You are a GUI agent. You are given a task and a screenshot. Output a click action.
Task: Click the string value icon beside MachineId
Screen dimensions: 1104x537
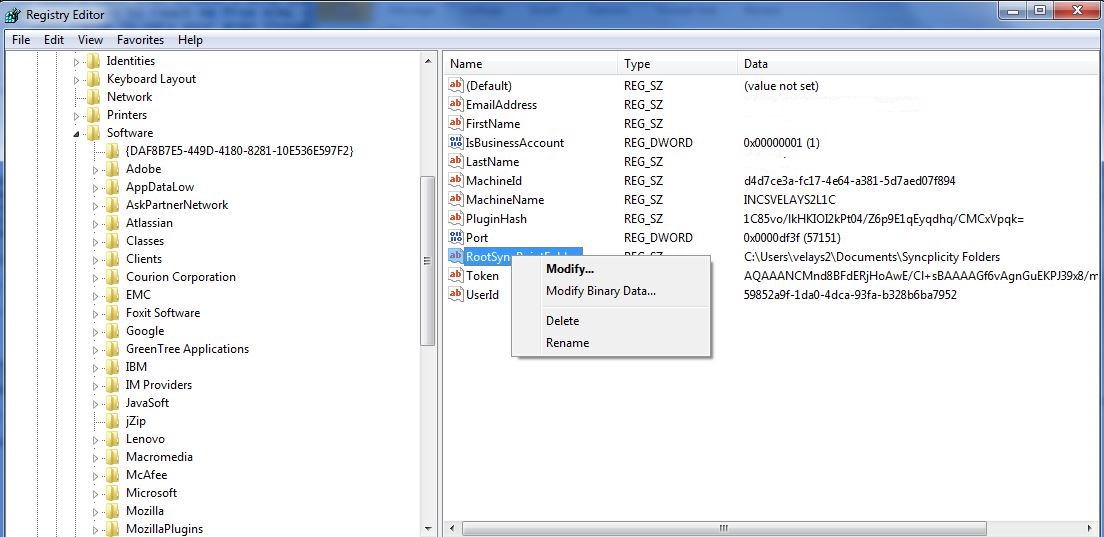[x=456, y=181]
